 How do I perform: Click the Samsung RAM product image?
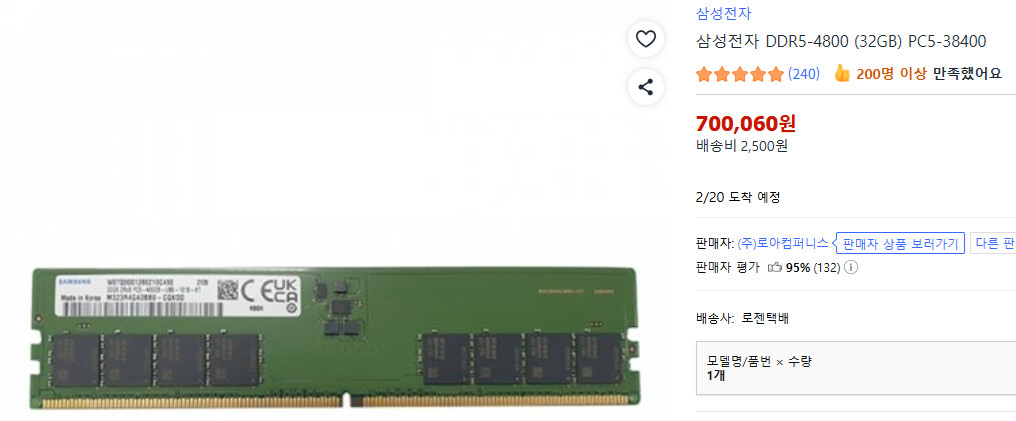(334, 337)
